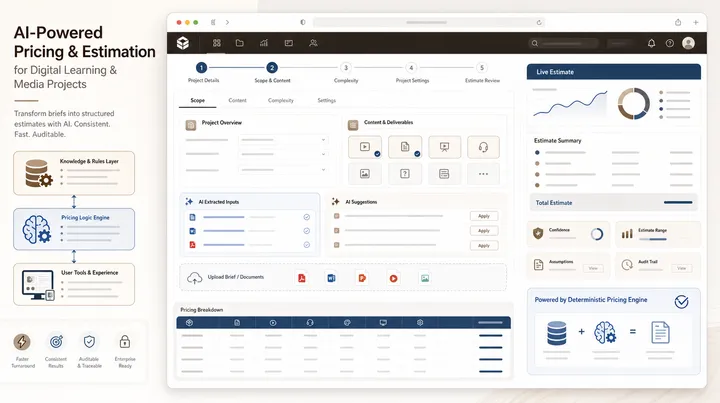This screenshot has width=720, height=403.
Task: Apply the top AI suggestion
Action: [484, 216]
